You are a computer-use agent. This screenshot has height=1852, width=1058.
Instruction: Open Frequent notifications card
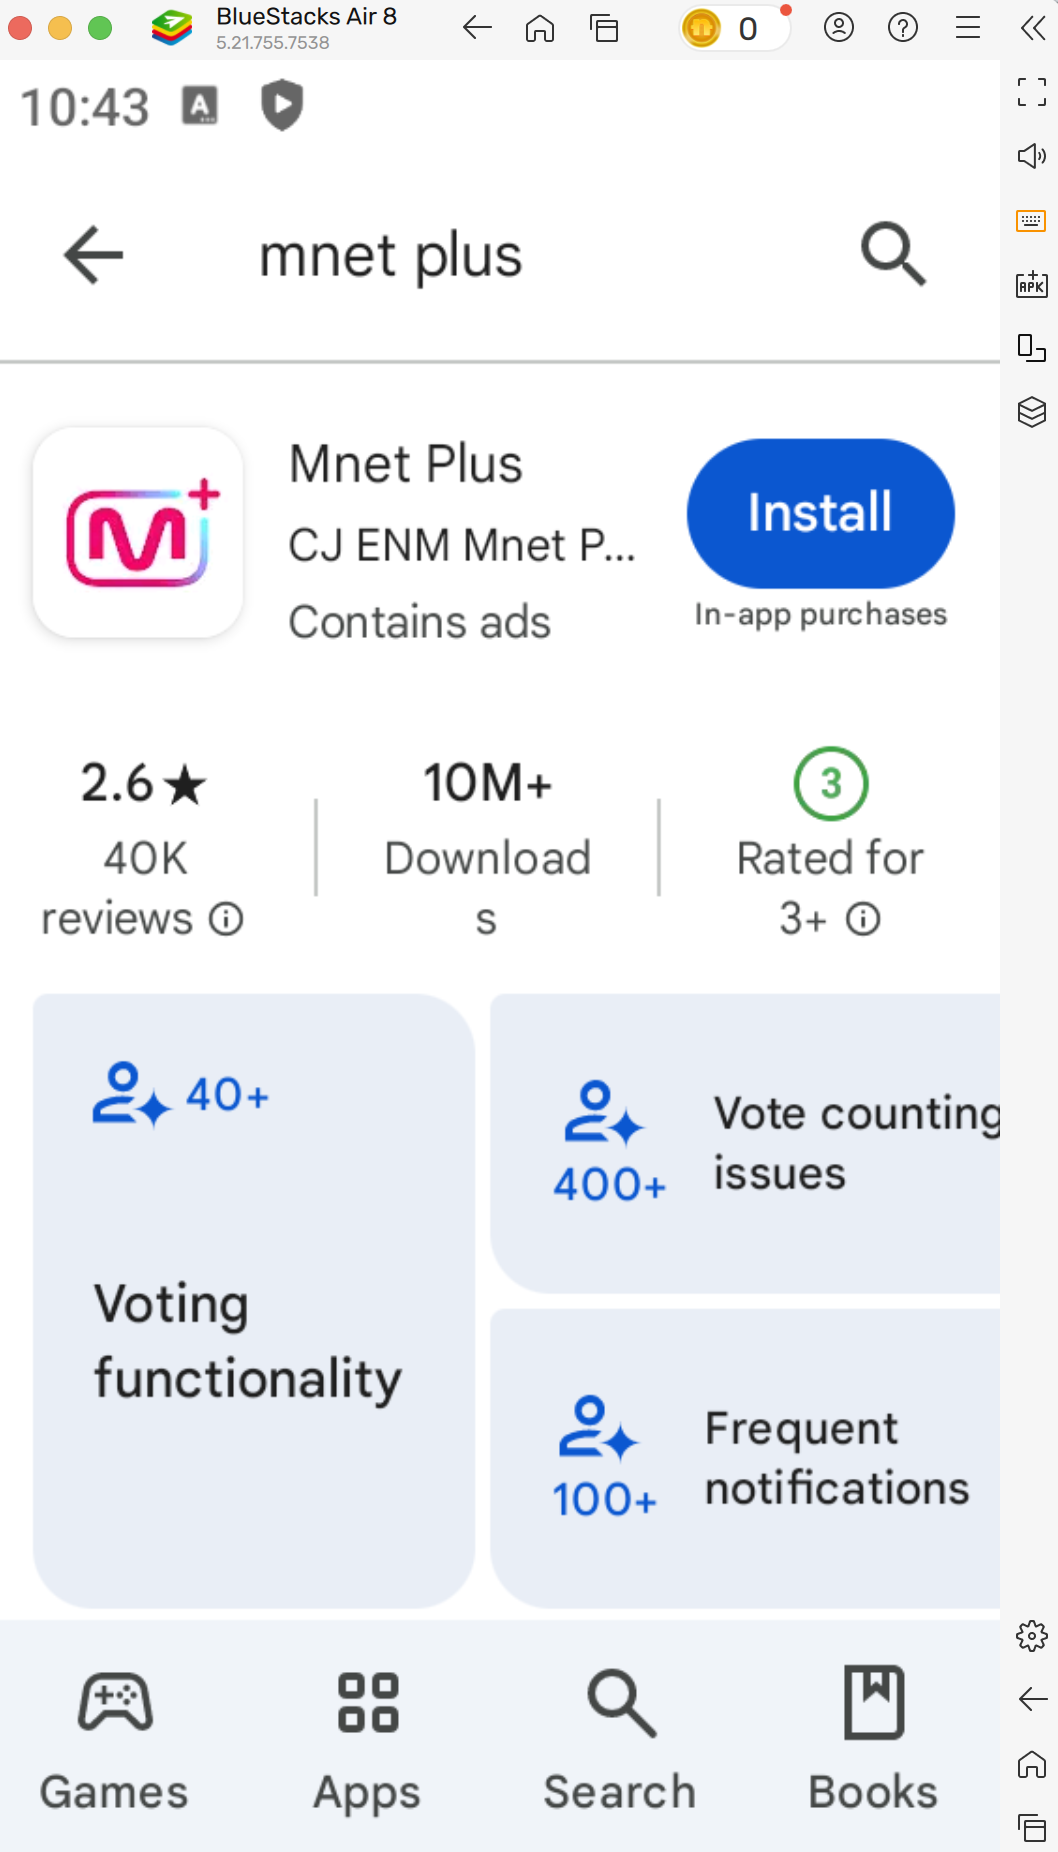click(x=745, y=1458)
